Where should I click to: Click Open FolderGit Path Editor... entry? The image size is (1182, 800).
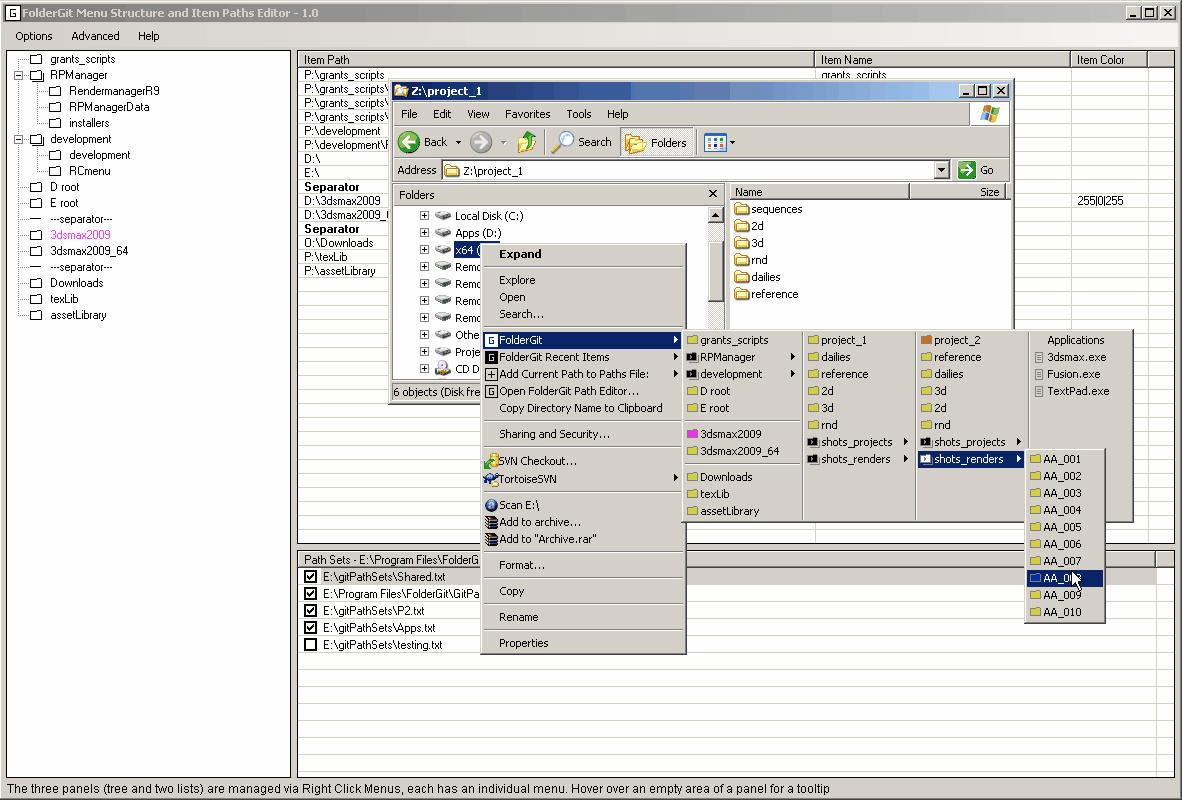[583, 391]
